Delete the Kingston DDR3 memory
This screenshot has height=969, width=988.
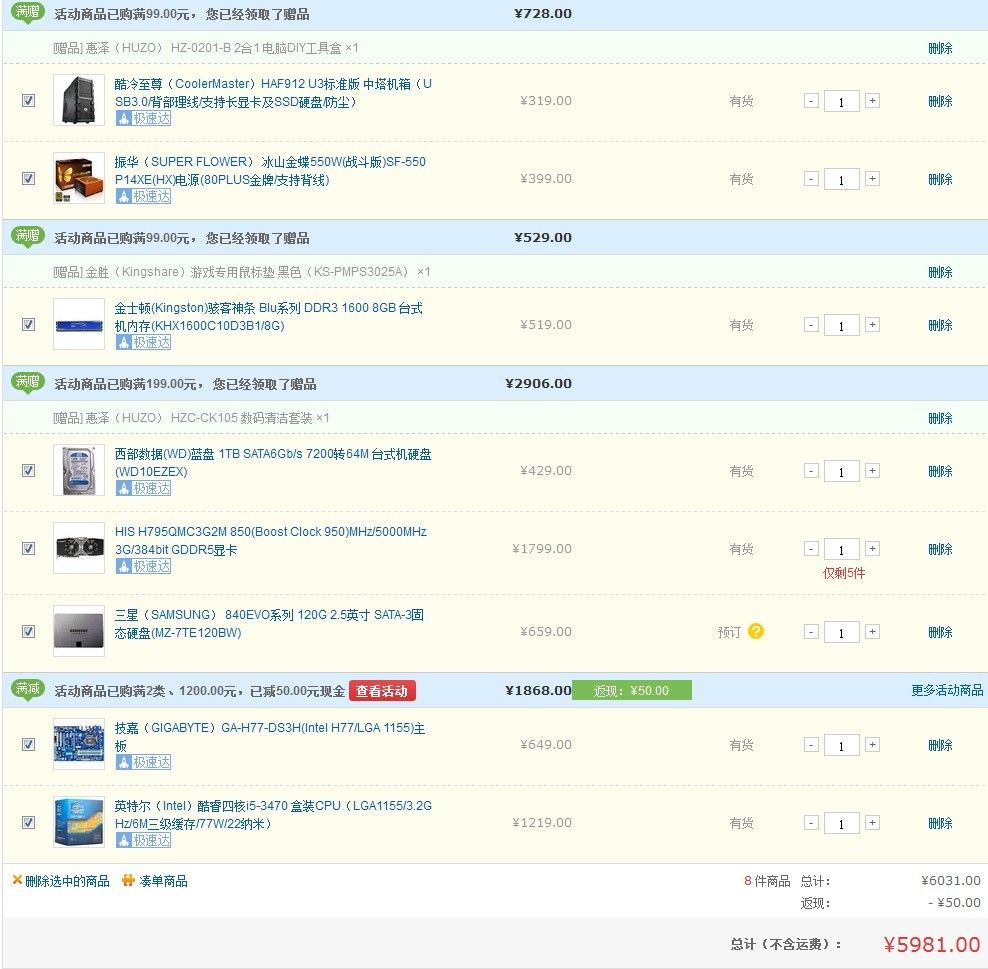(940, 326)
